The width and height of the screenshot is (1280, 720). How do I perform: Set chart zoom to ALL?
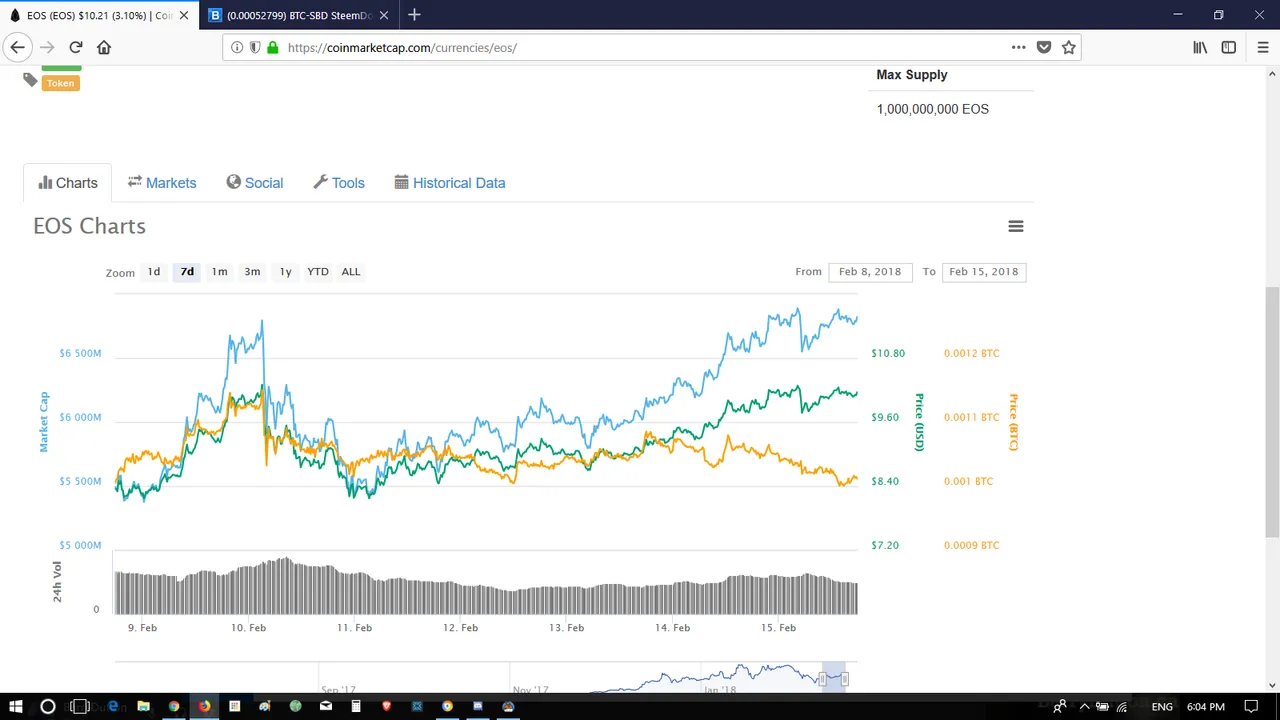[x=351, y=272]
